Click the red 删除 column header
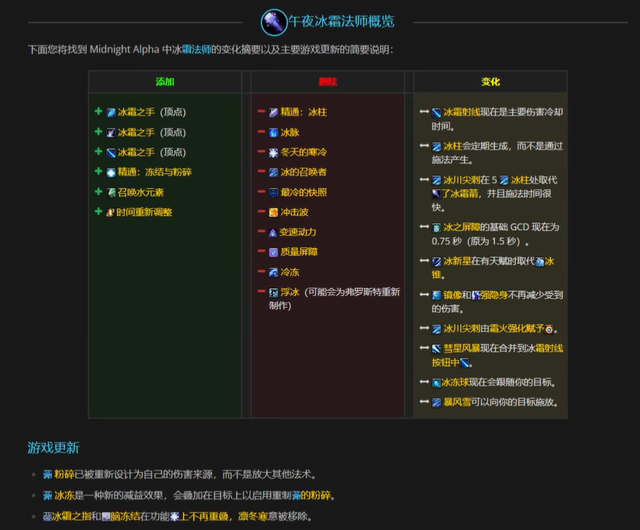Viewport: 640px width, 530px height. pos(328,82)
